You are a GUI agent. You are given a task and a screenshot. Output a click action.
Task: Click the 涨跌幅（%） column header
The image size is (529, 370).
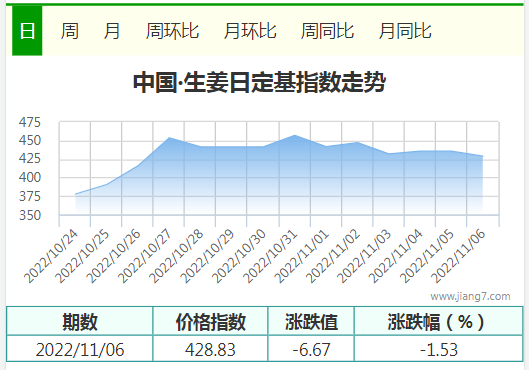coord(439,322)
